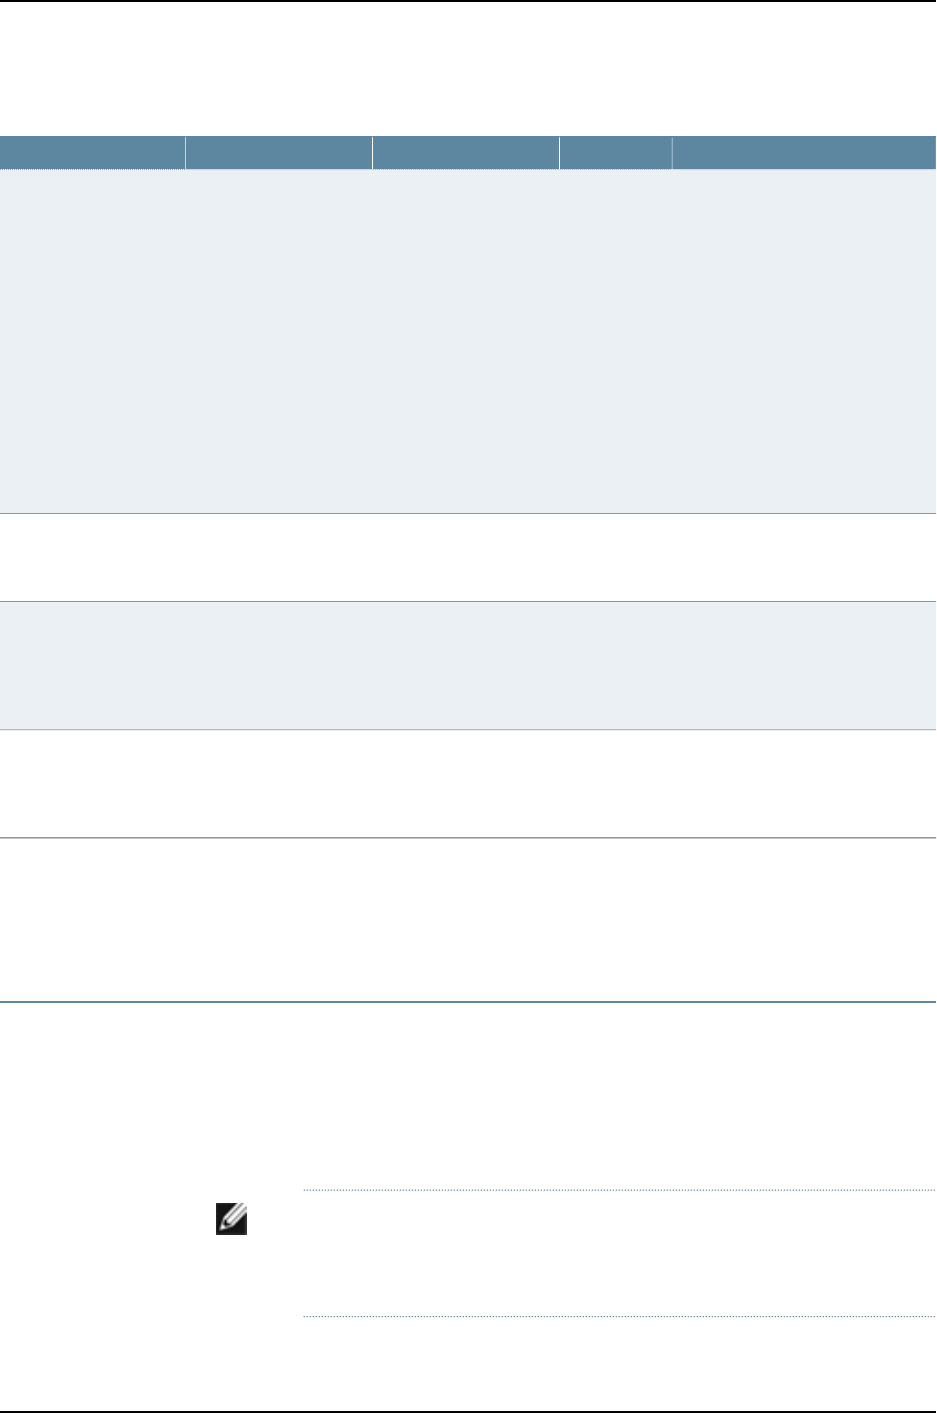This screenshot has width=937, height=1413.
Task: Click the black rule at page top
Action: click(468, 1)
